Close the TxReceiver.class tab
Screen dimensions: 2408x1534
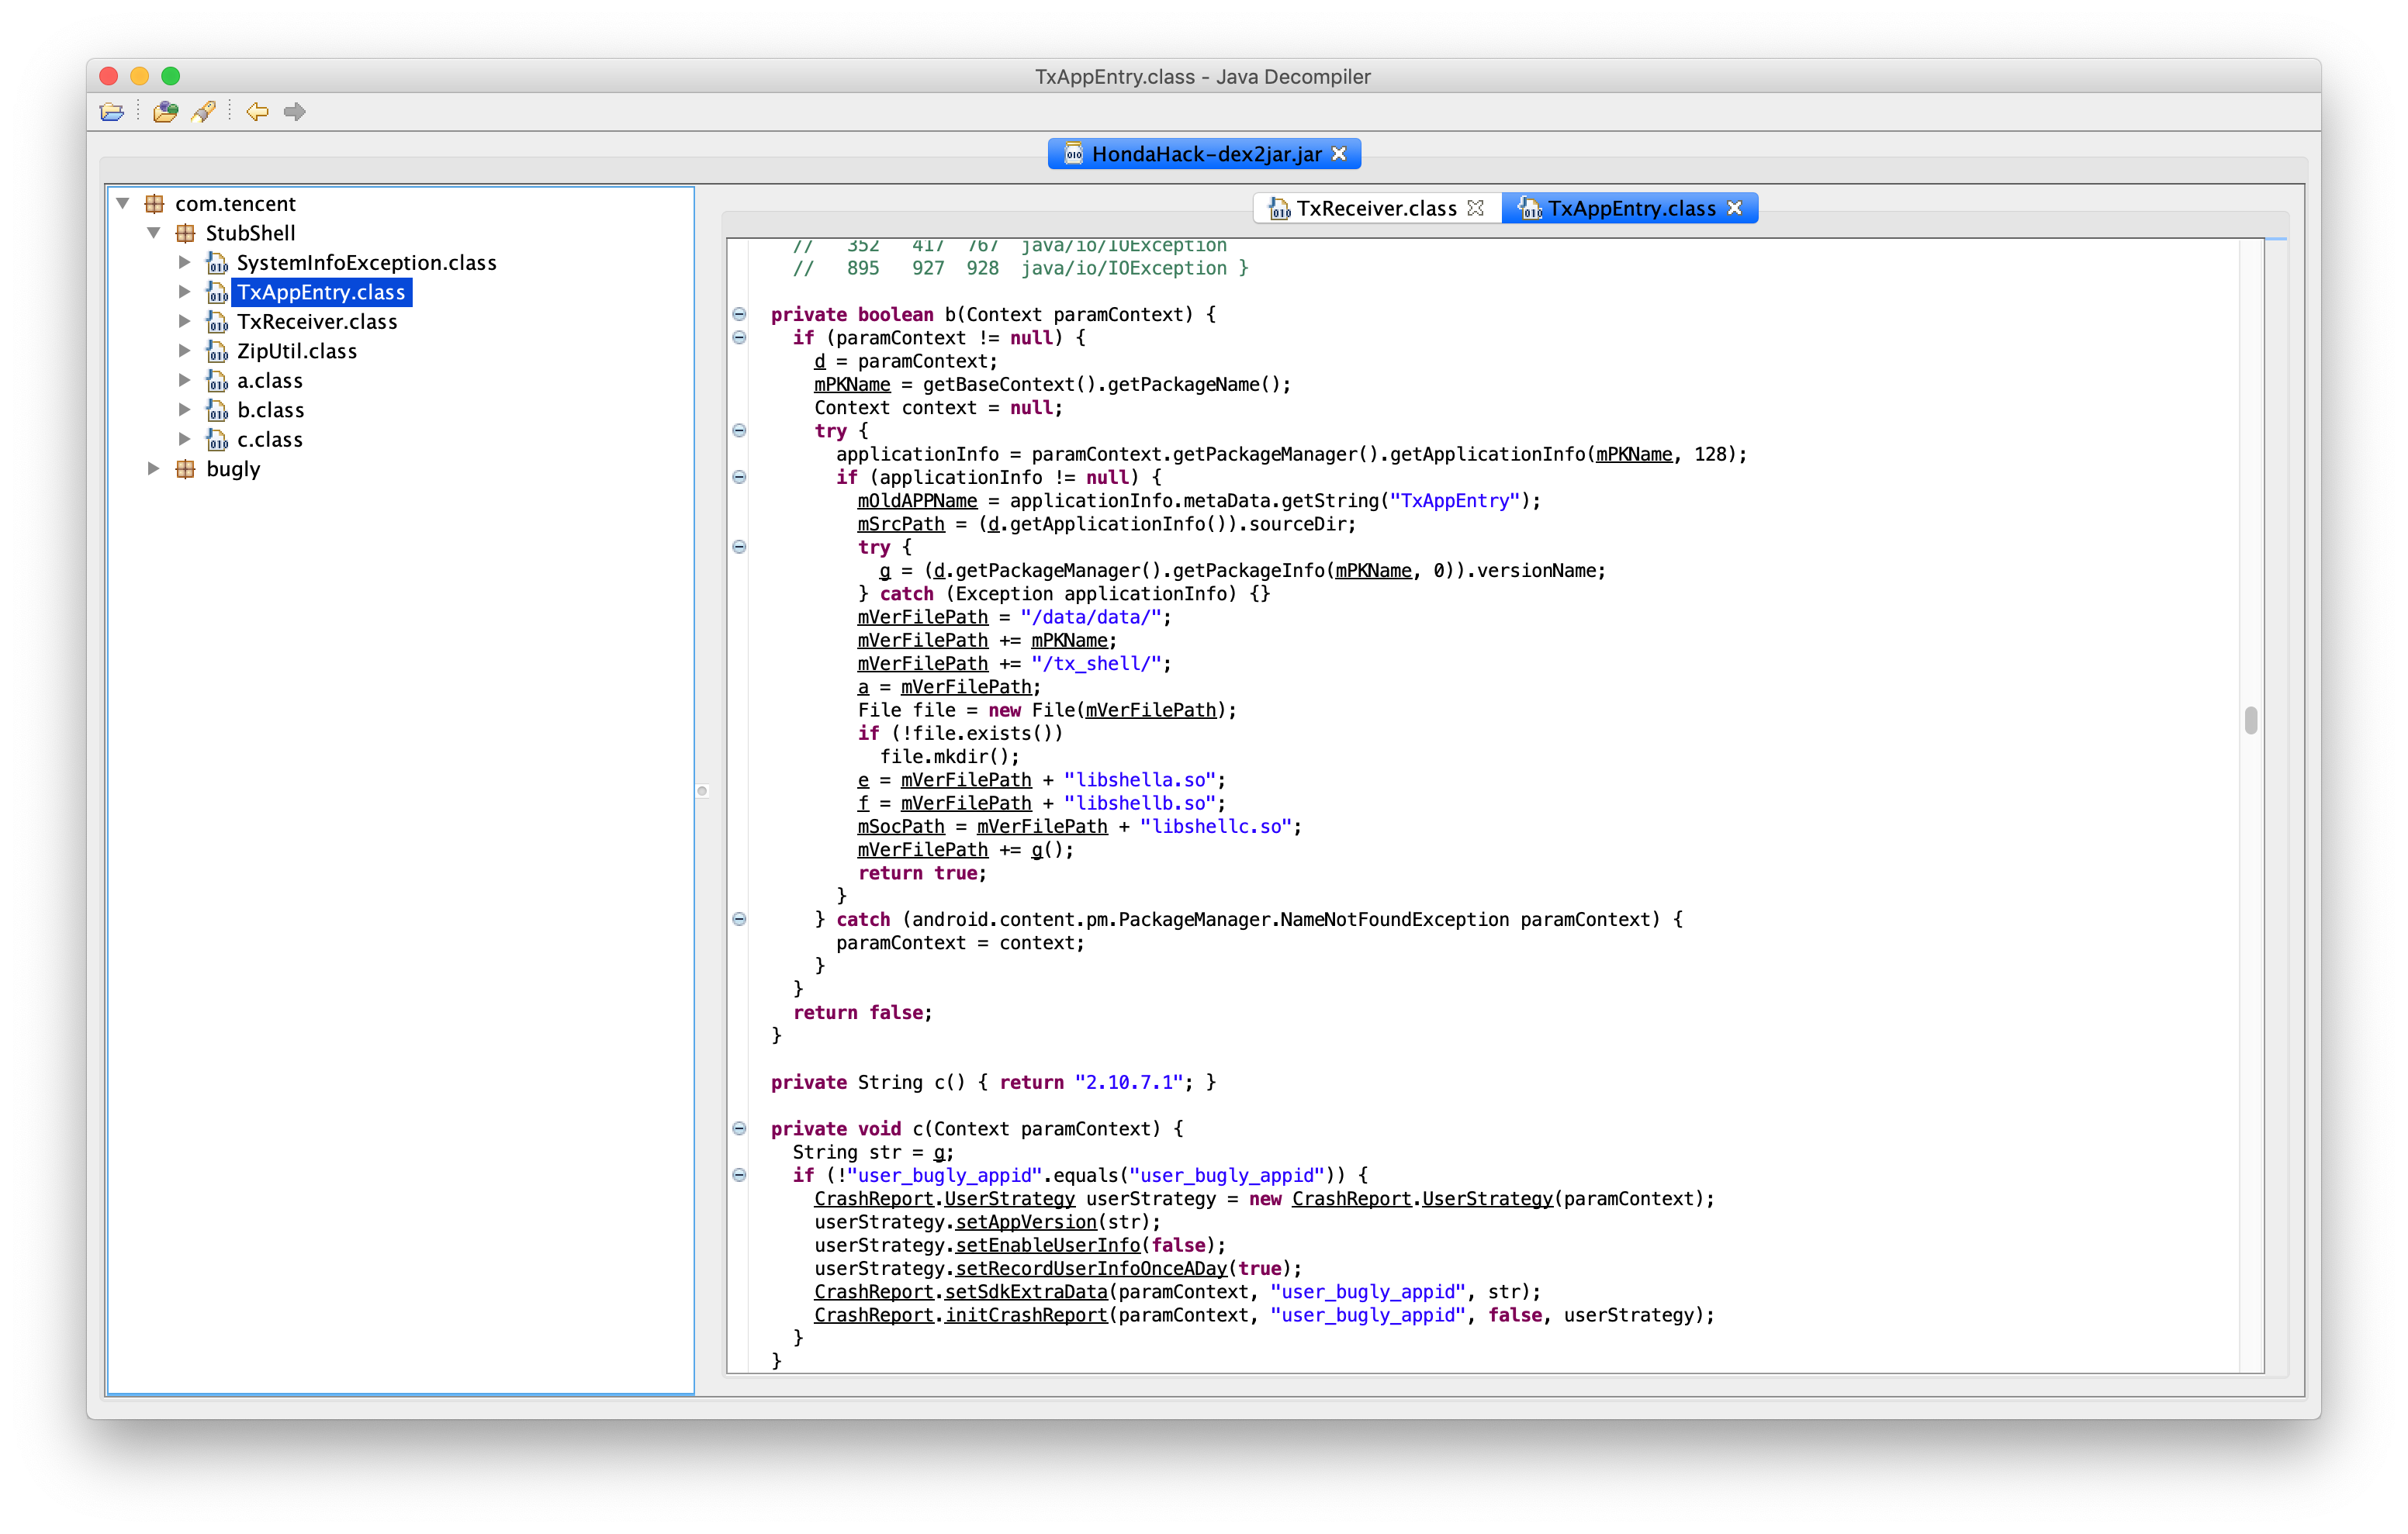pos(1475,208)
